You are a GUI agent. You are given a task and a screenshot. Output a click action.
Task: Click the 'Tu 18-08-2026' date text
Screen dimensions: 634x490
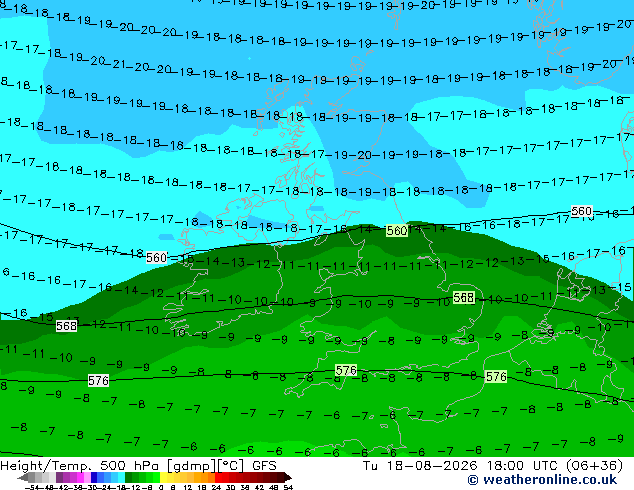pos(420,466)
